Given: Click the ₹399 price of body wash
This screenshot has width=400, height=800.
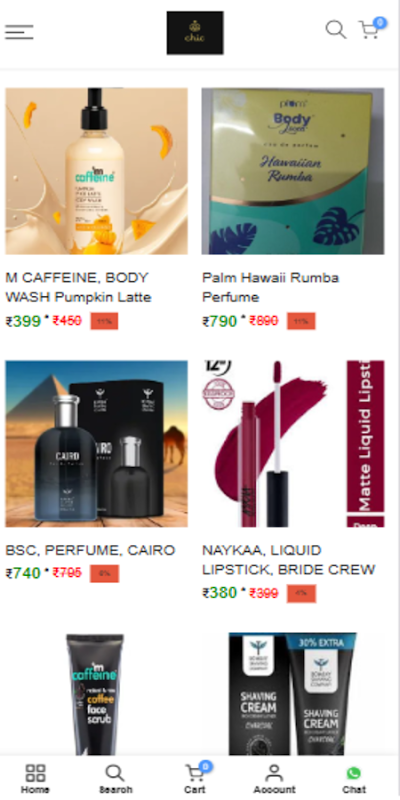Looking at the screenshot, I should click(x=23, y=321).
